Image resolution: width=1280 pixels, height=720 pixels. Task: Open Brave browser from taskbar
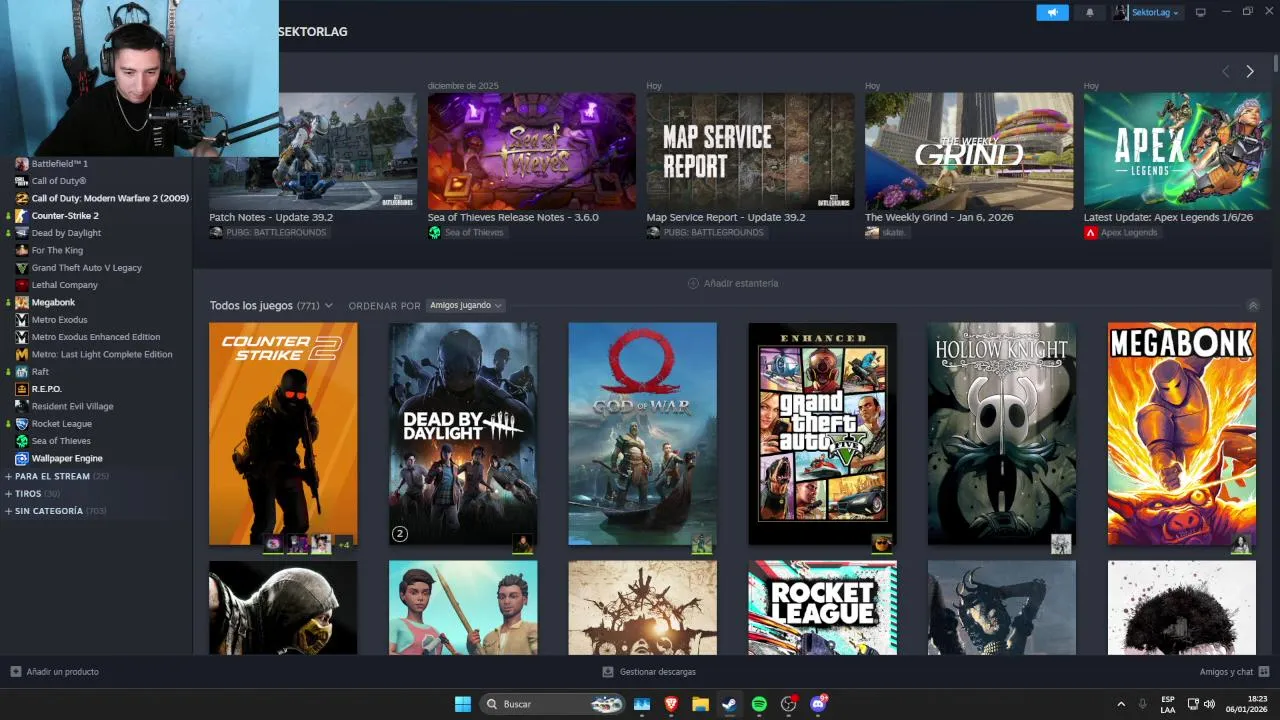pyautogui.click(x=671, y=704)
